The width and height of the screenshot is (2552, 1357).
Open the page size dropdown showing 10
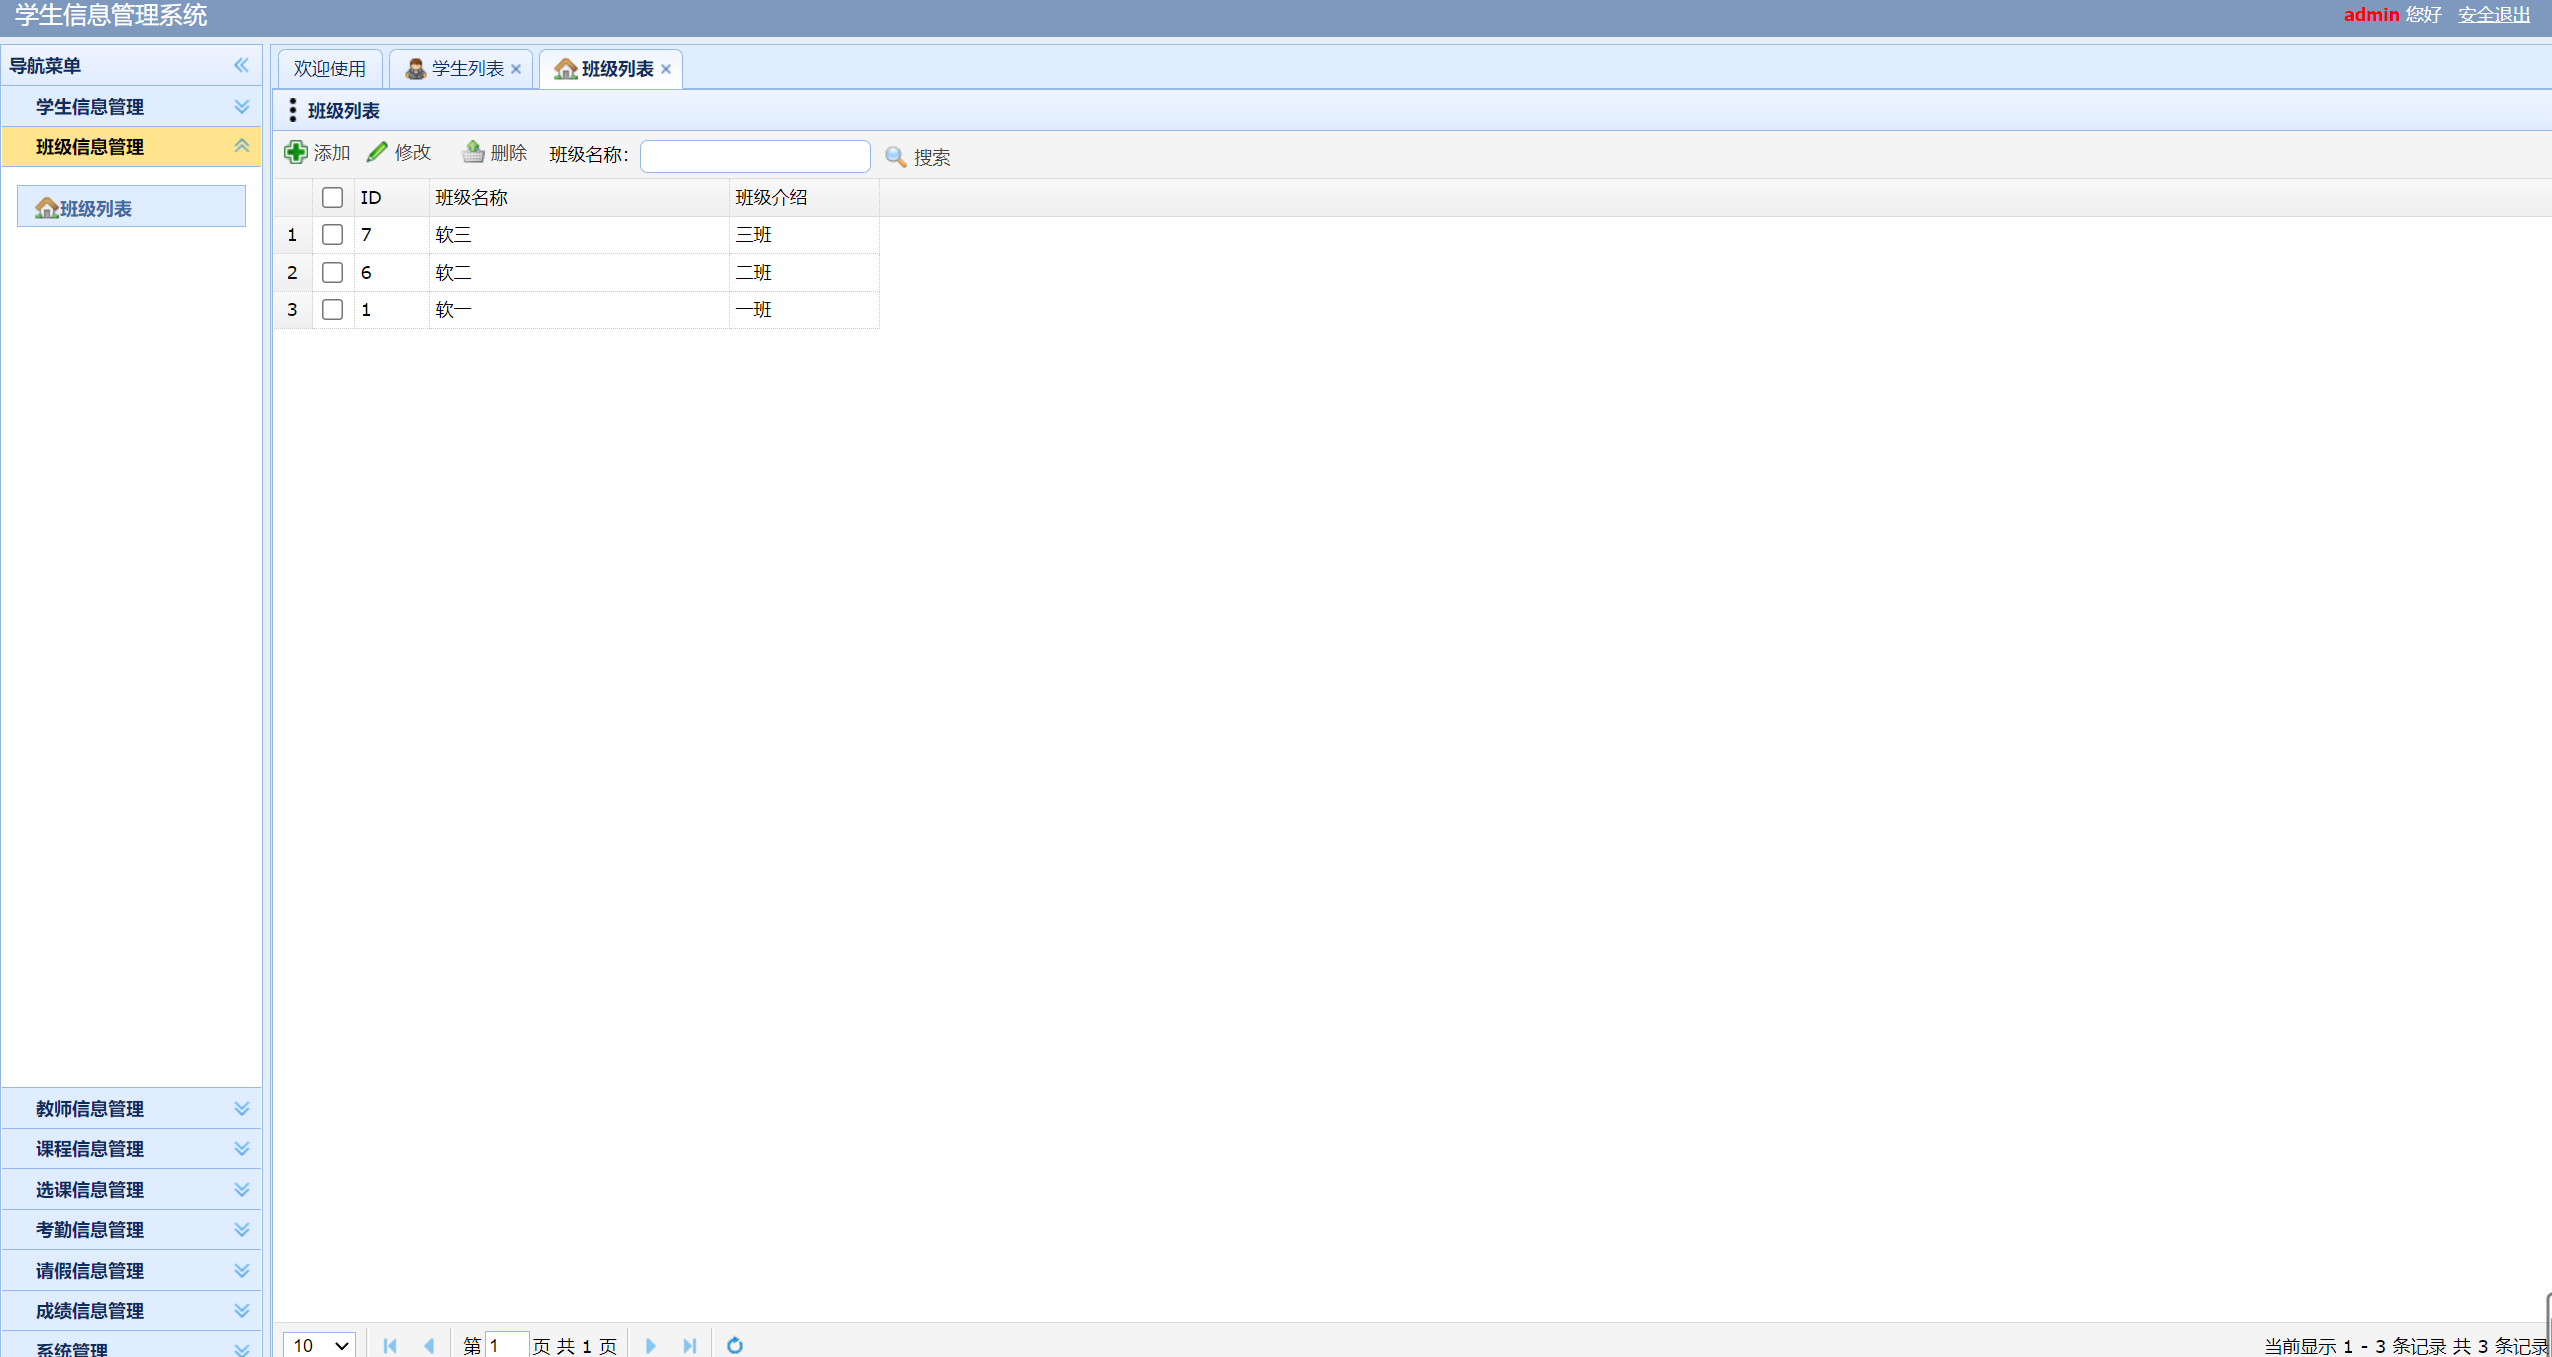pyautogui.click(x=319, y=1345)
